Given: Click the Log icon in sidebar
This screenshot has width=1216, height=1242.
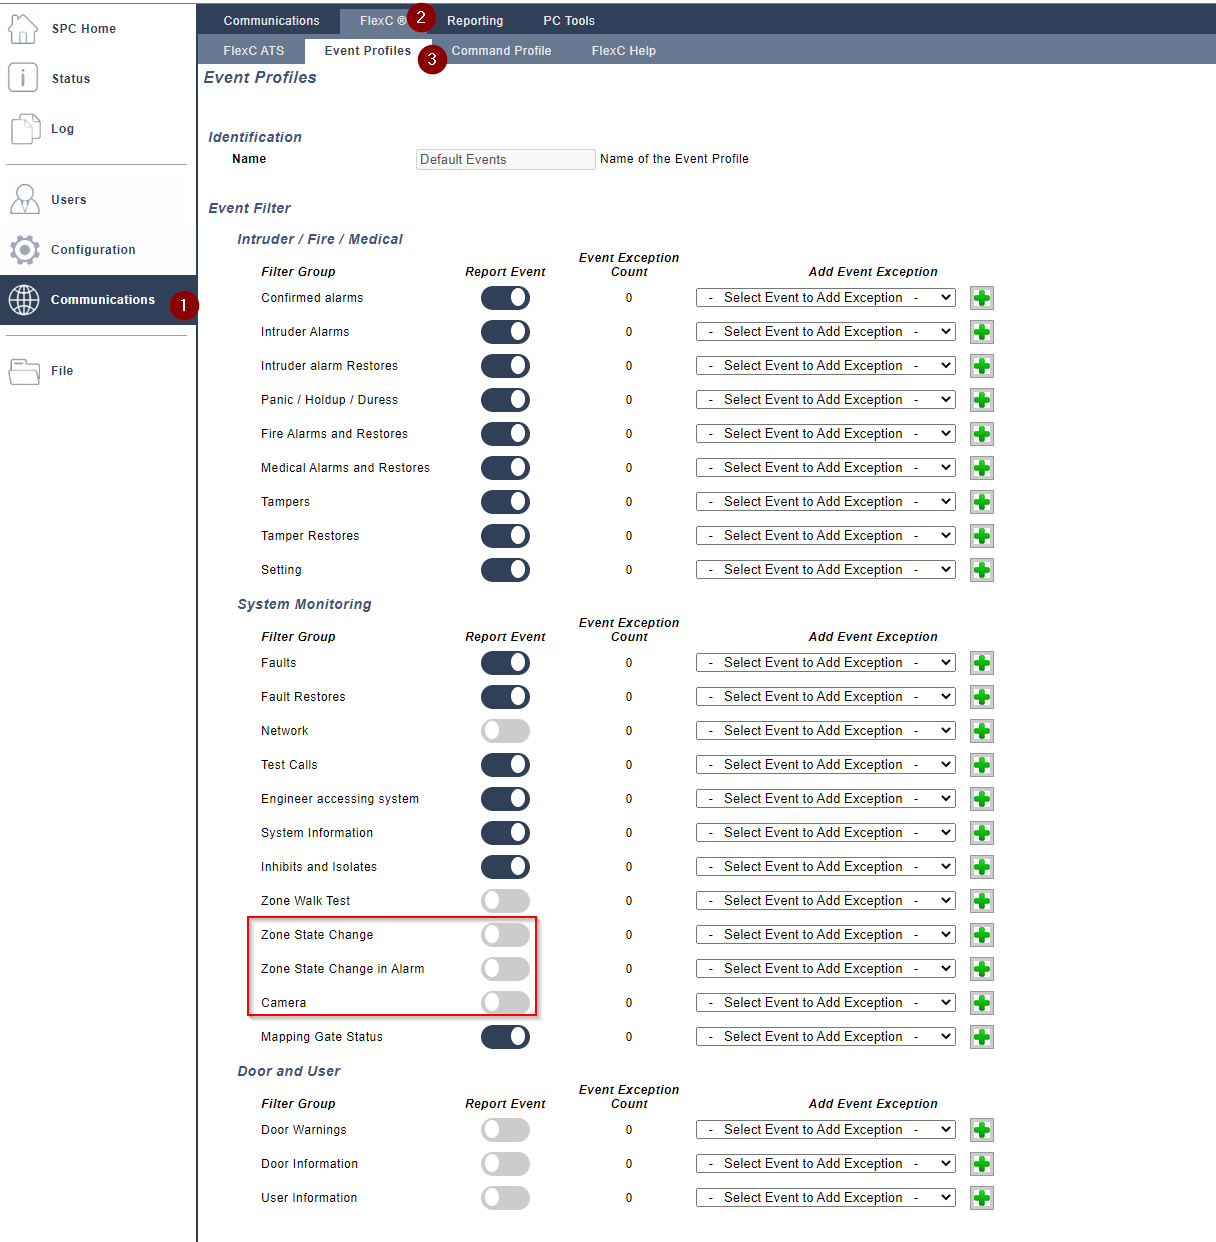Looking at the screenshot, I should (23, 128).
